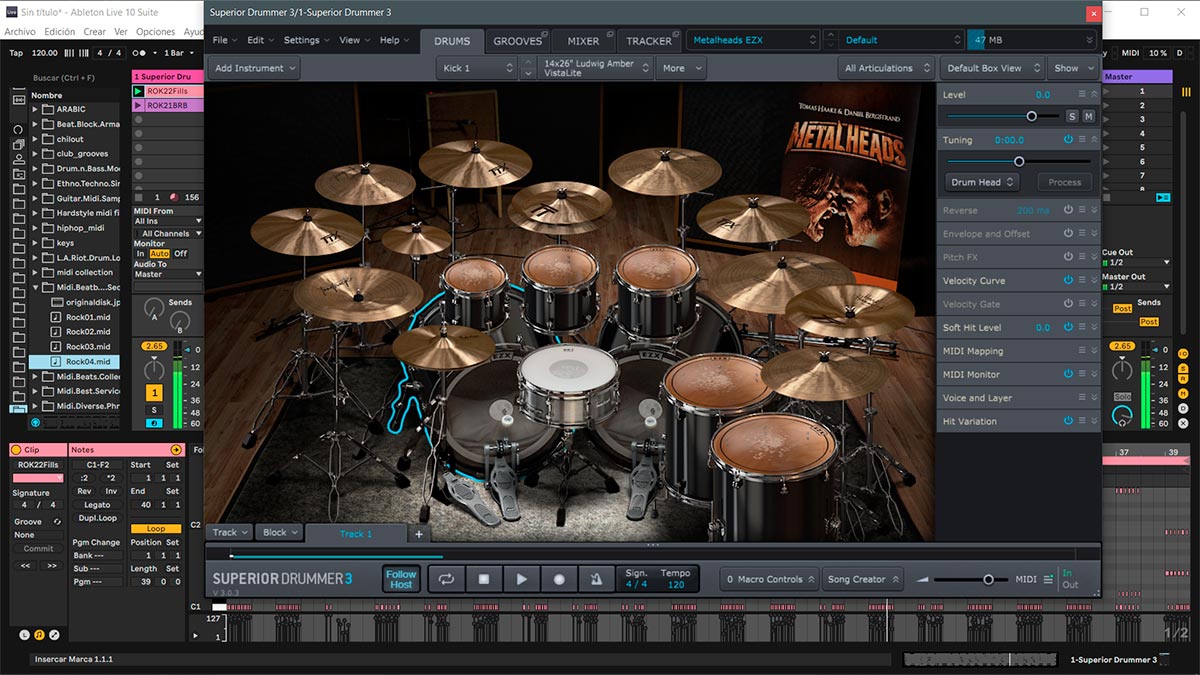
Task: Click the Legato button in Notes panel
Action: (98, 505)
